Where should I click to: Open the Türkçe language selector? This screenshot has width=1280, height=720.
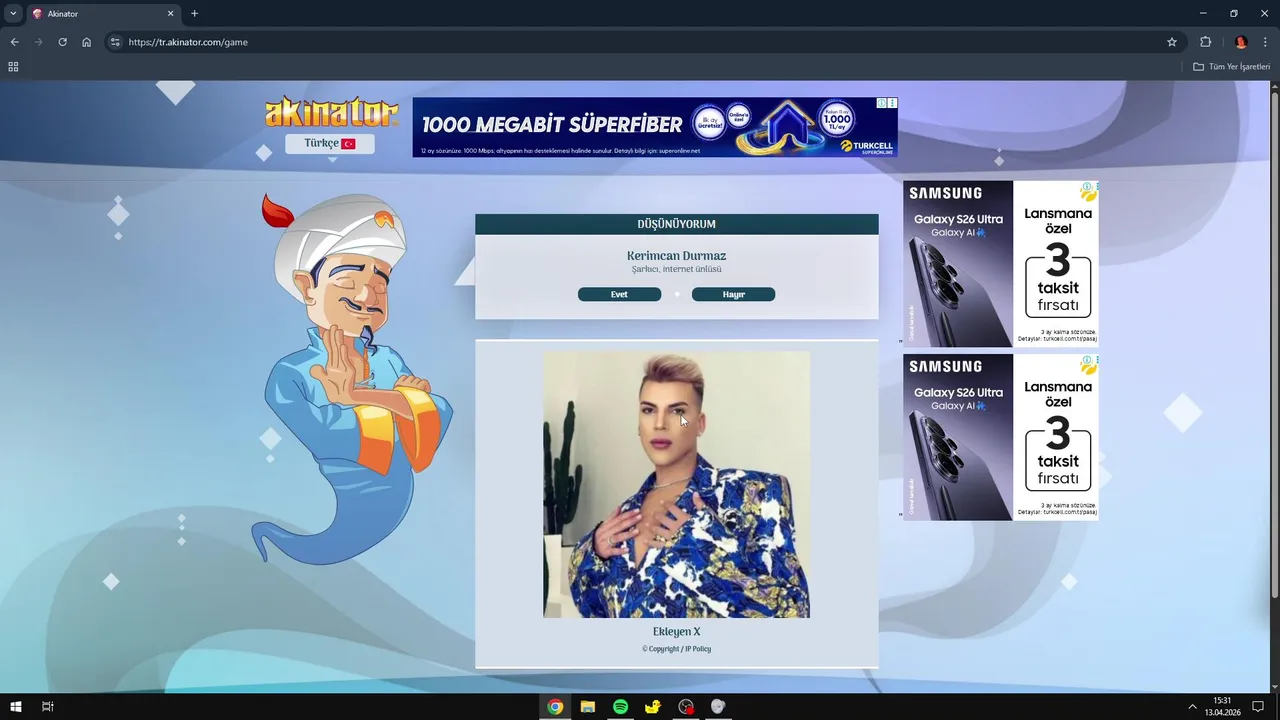click(330, 143)
